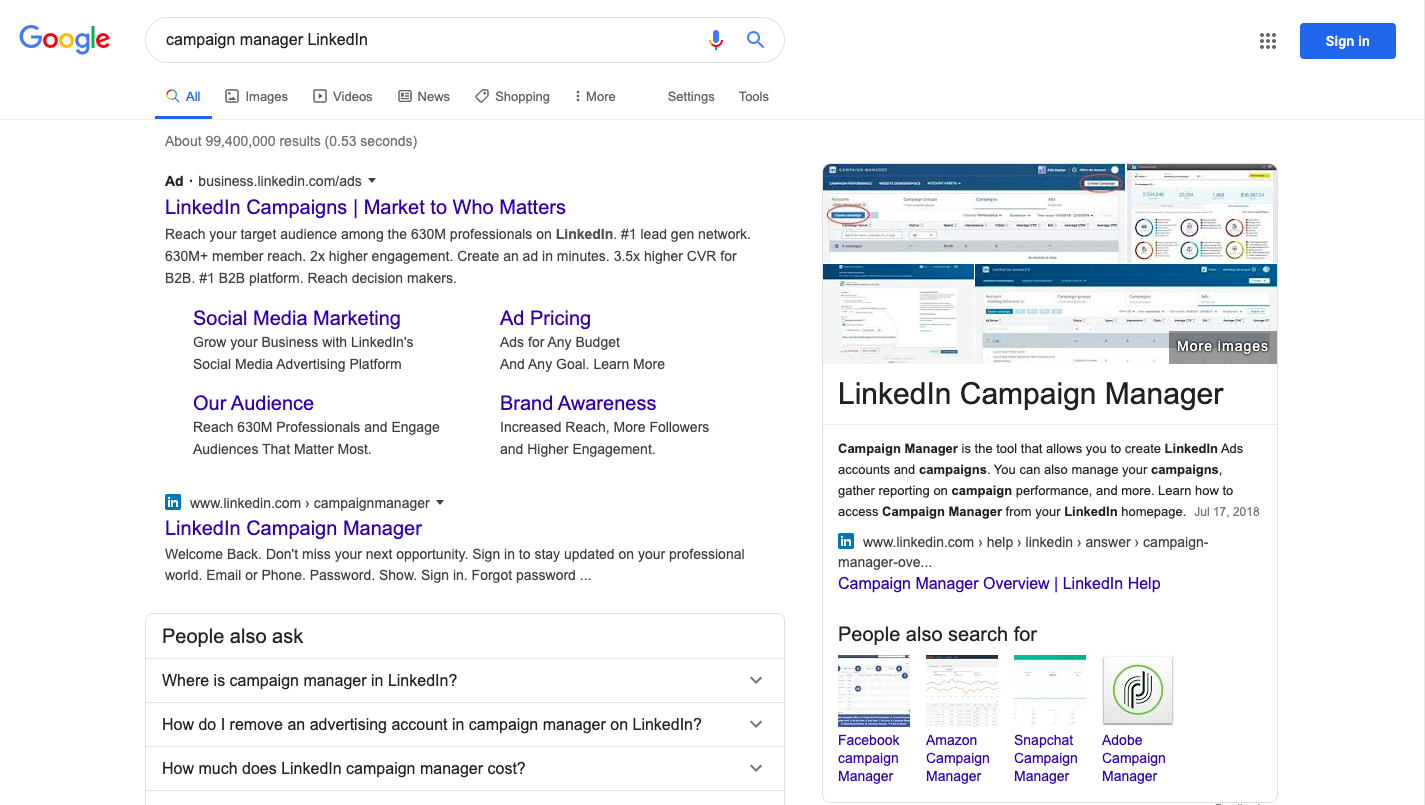Click Adobe Campaign Manager text link
Screen dimensions: 1425x805
[1133, 758]
